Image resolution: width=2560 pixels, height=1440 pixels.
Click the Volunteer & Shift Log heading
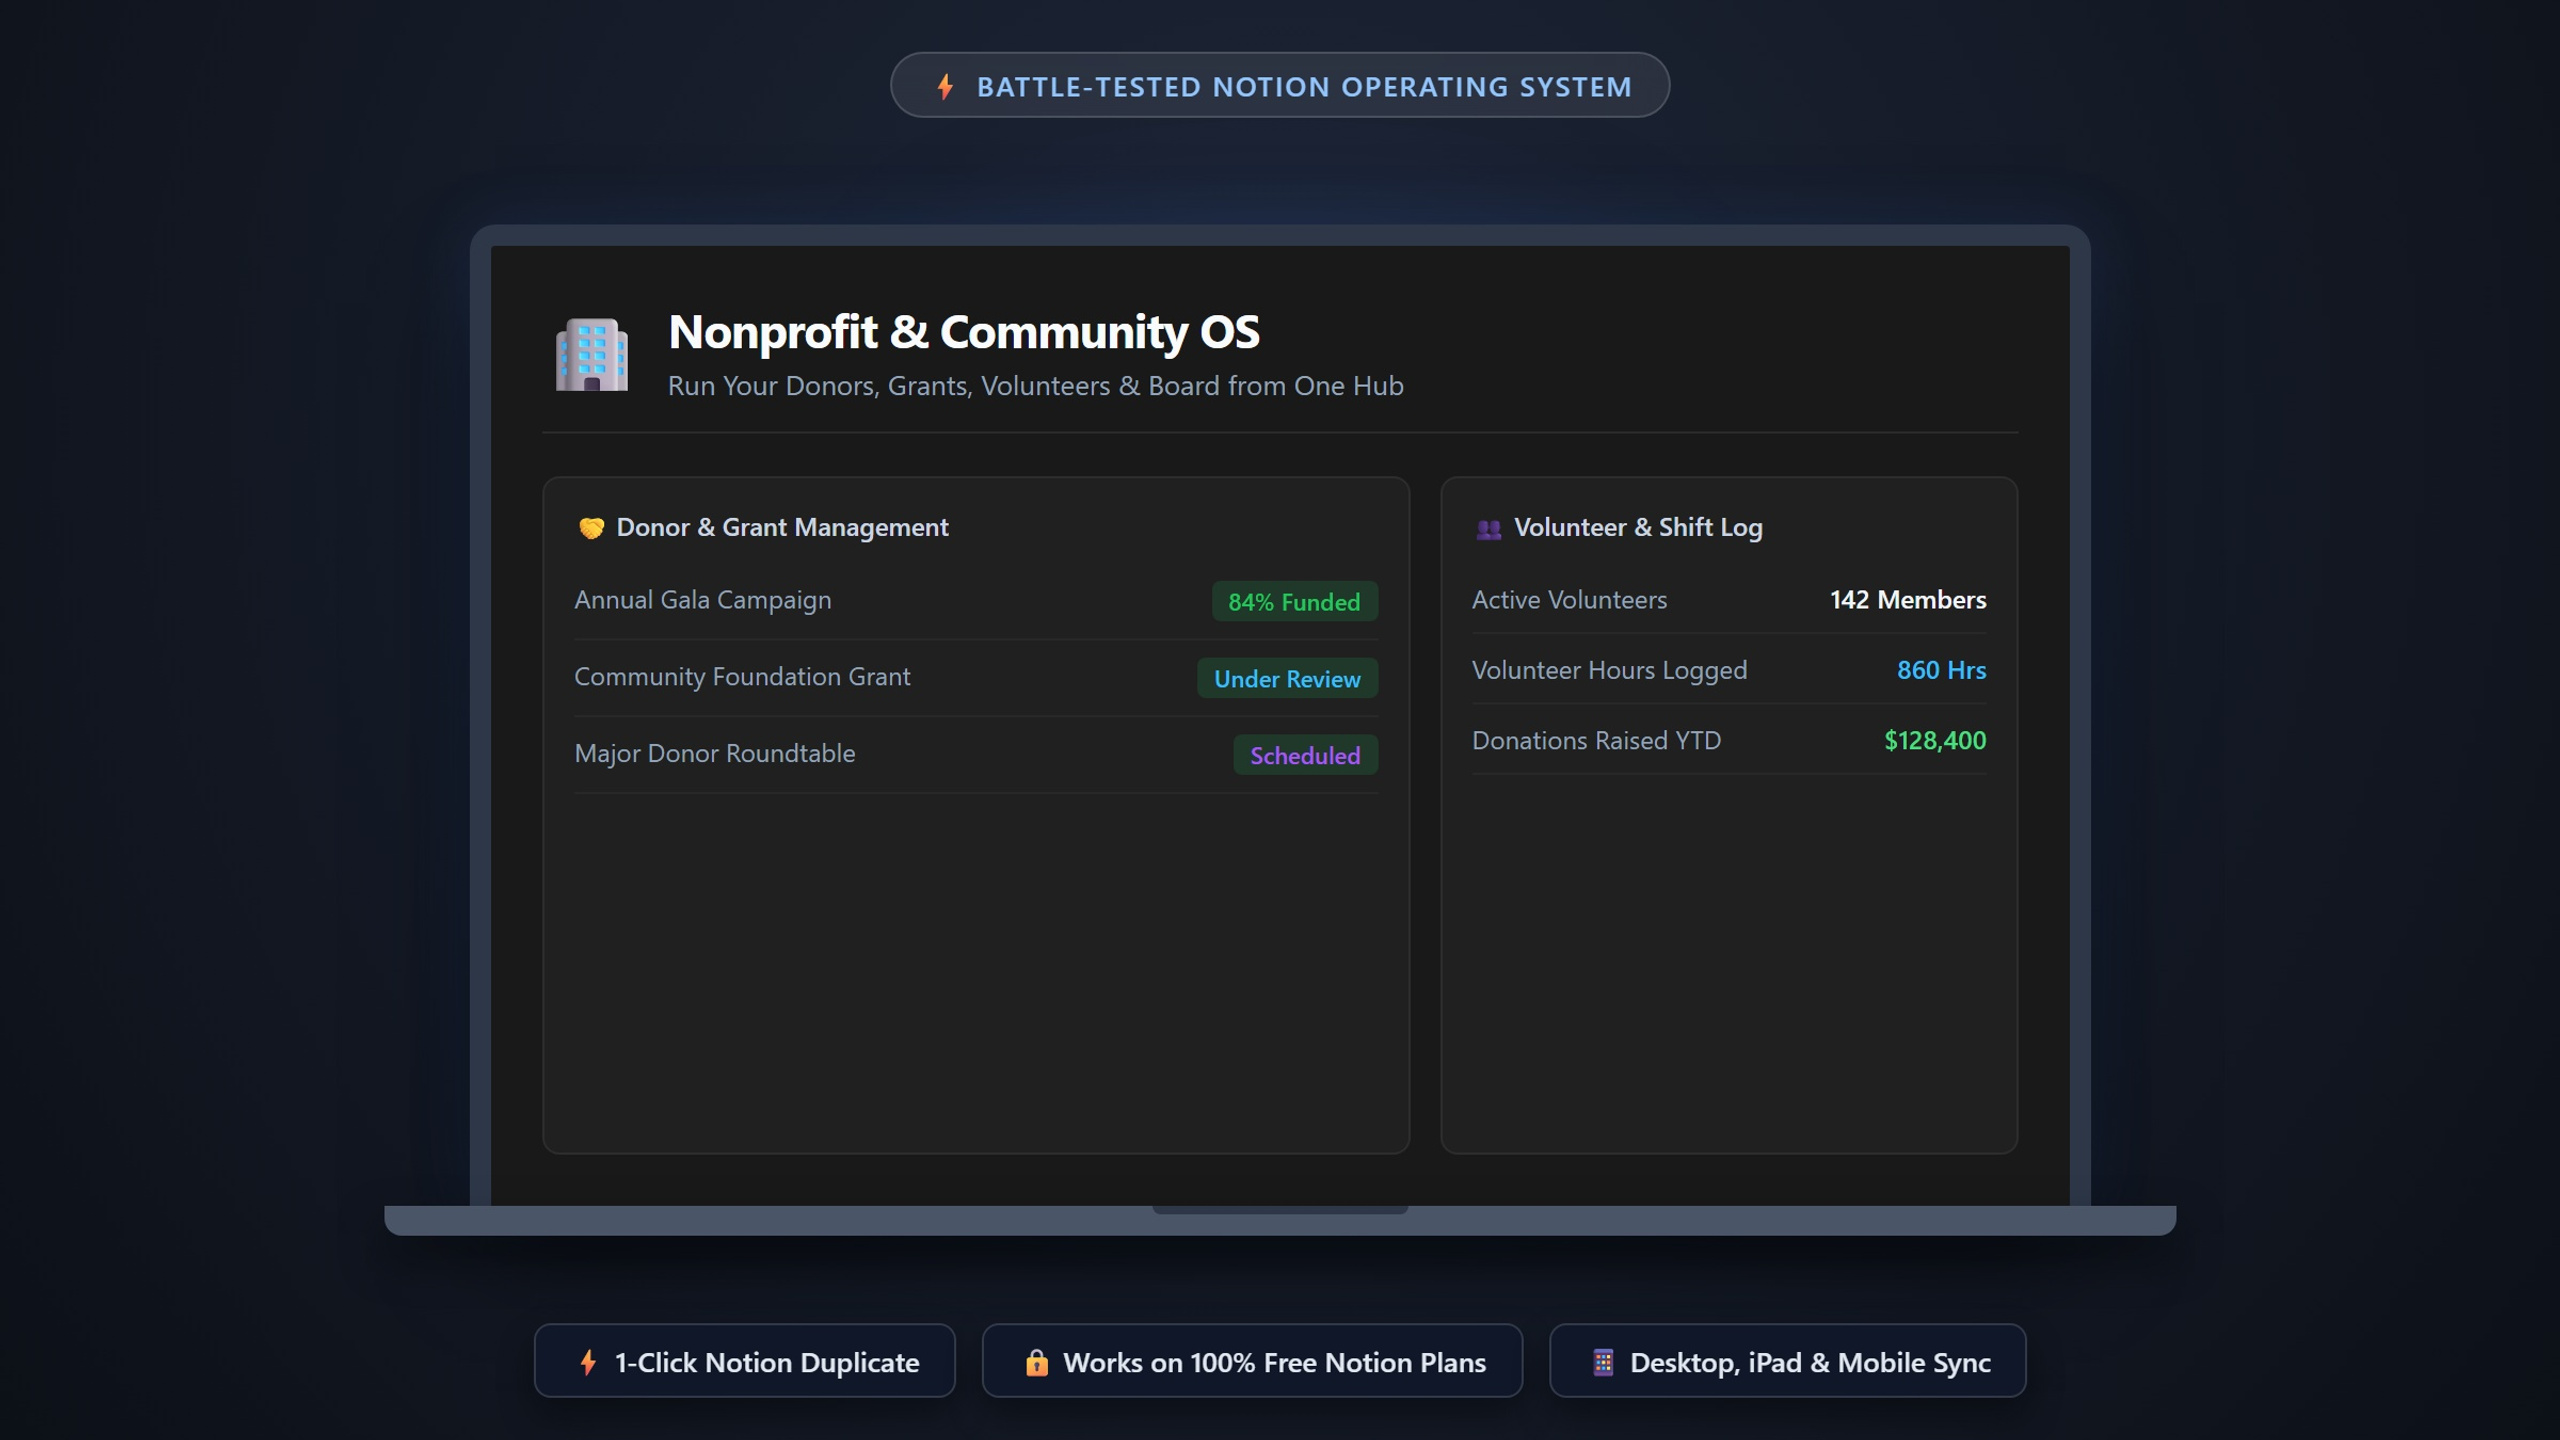1638,527
